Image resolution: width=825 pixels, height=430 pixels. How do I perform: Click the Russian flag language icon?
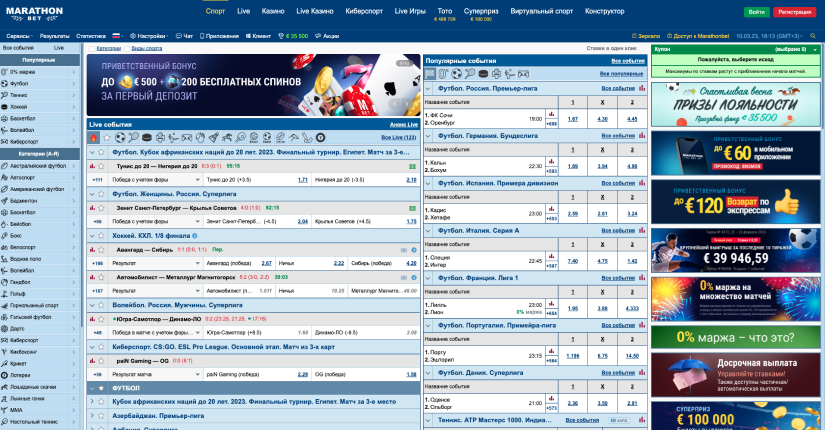click(x=115, y=34)
